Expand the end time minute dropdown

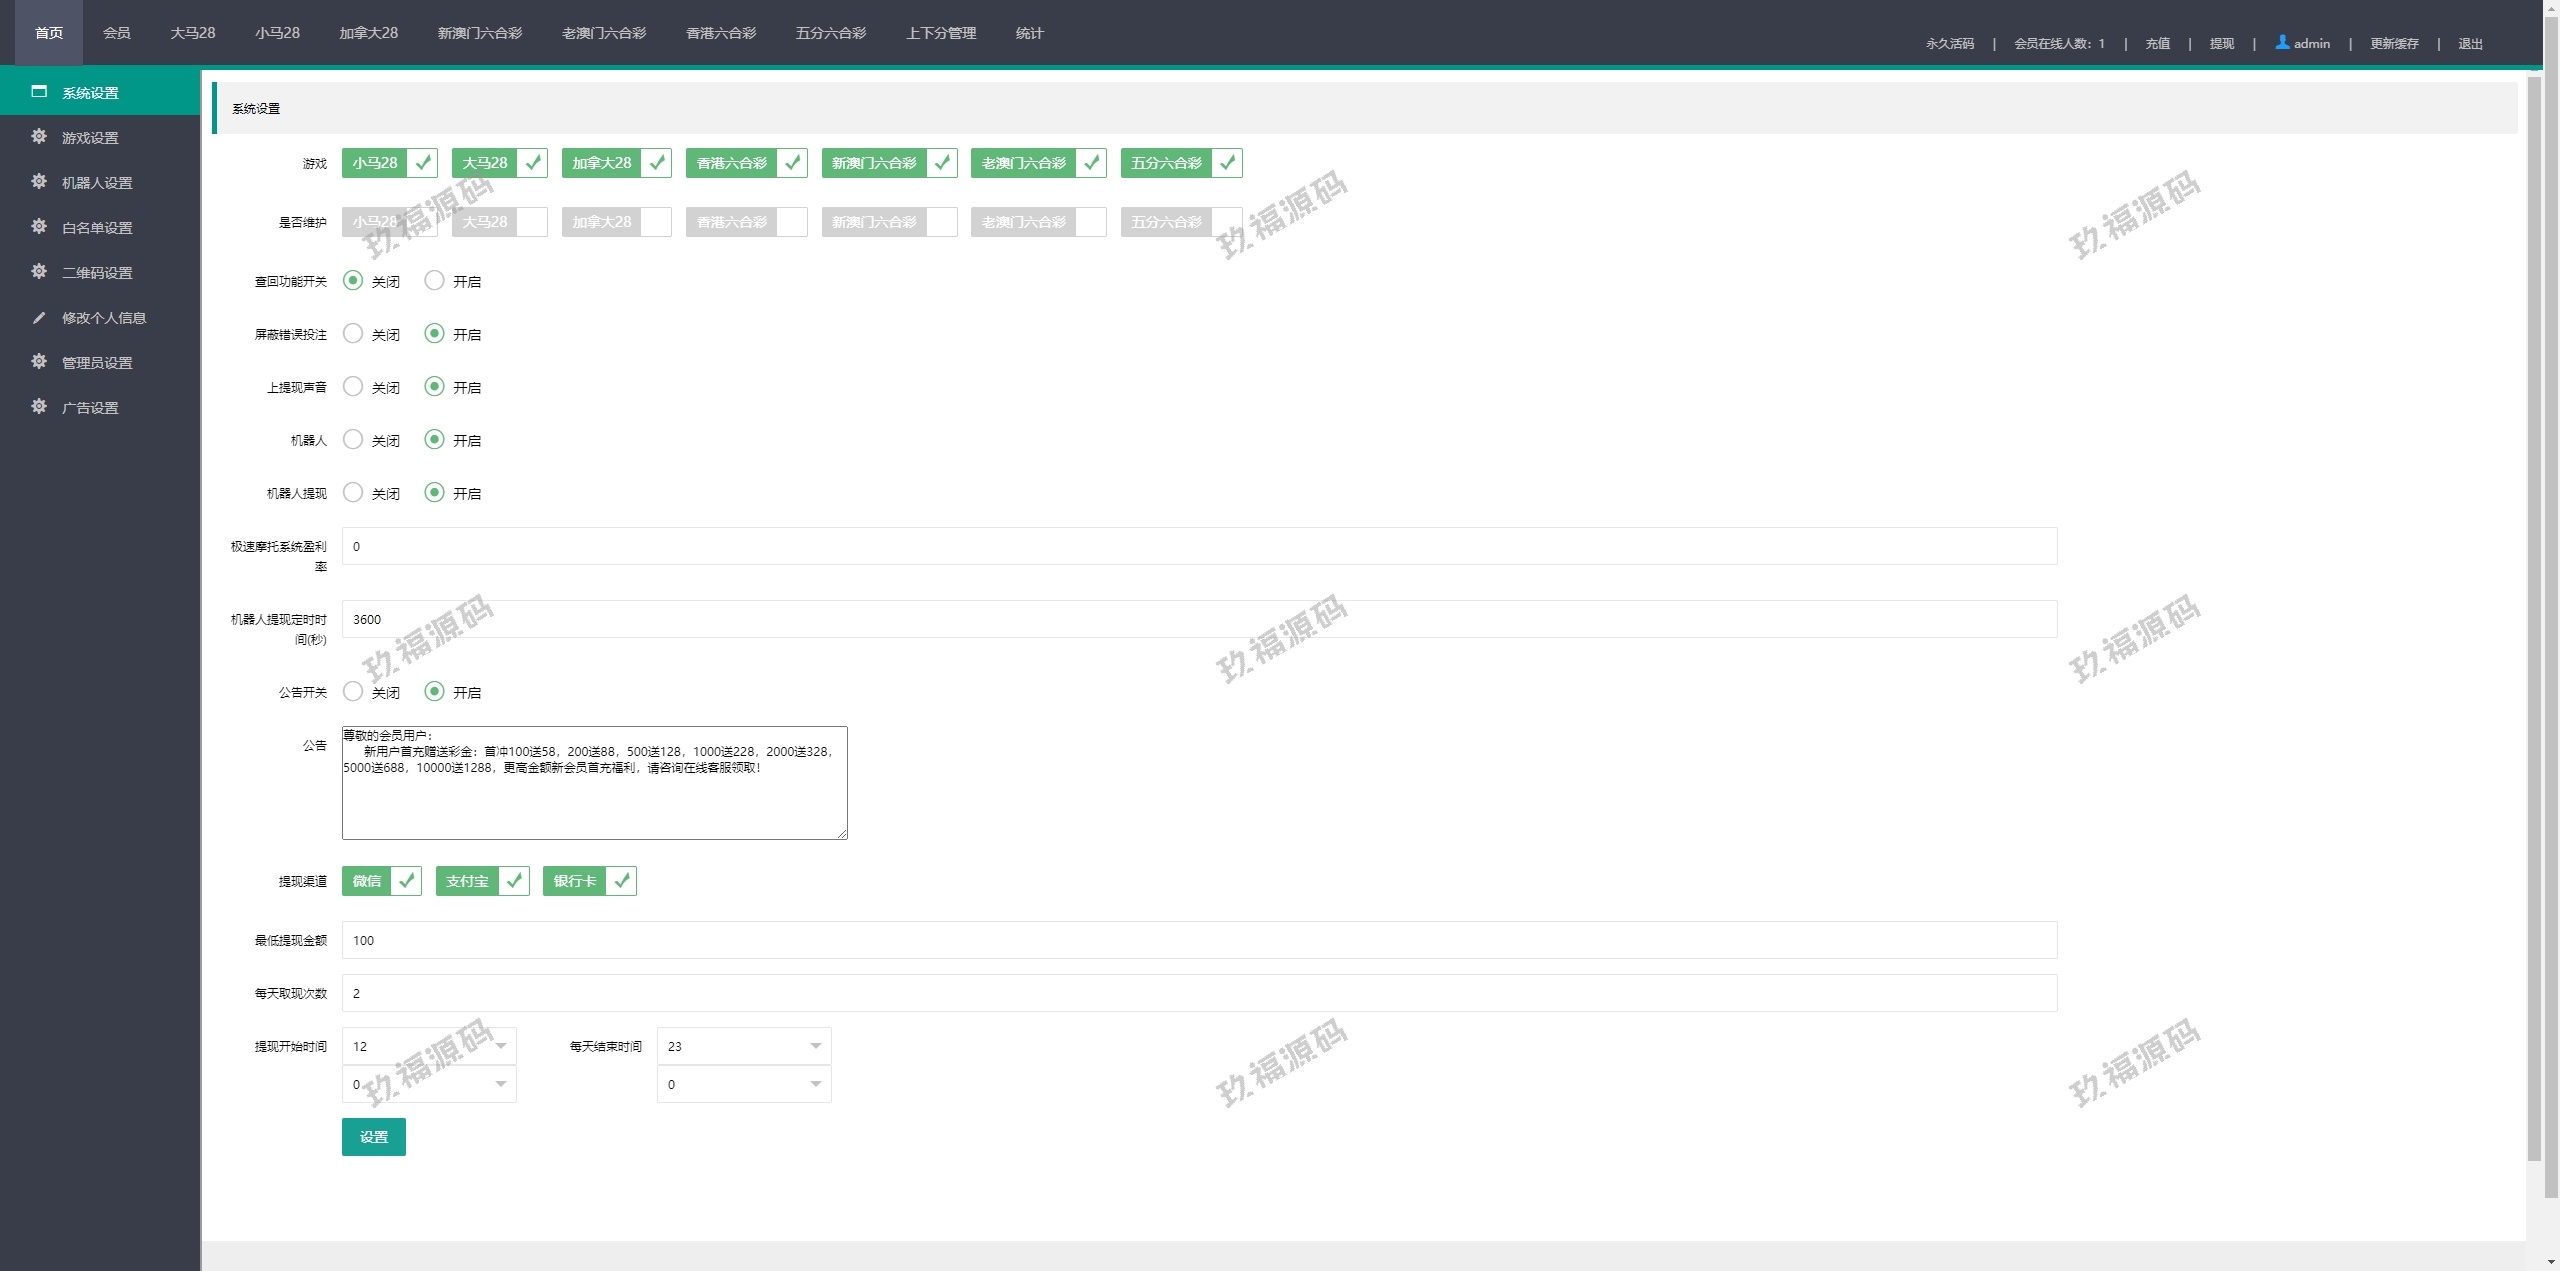point(744,1084)
